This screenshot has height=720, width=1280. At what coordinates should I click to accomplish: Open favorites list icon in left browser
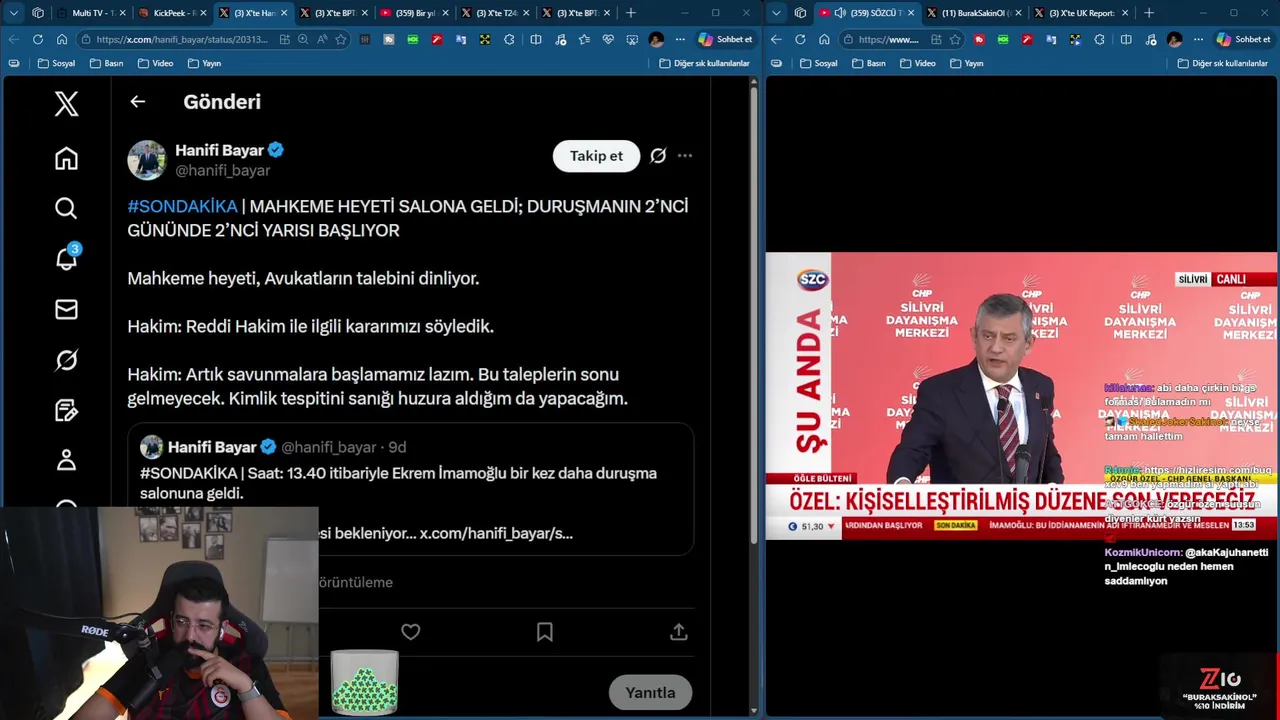point(584,39)
